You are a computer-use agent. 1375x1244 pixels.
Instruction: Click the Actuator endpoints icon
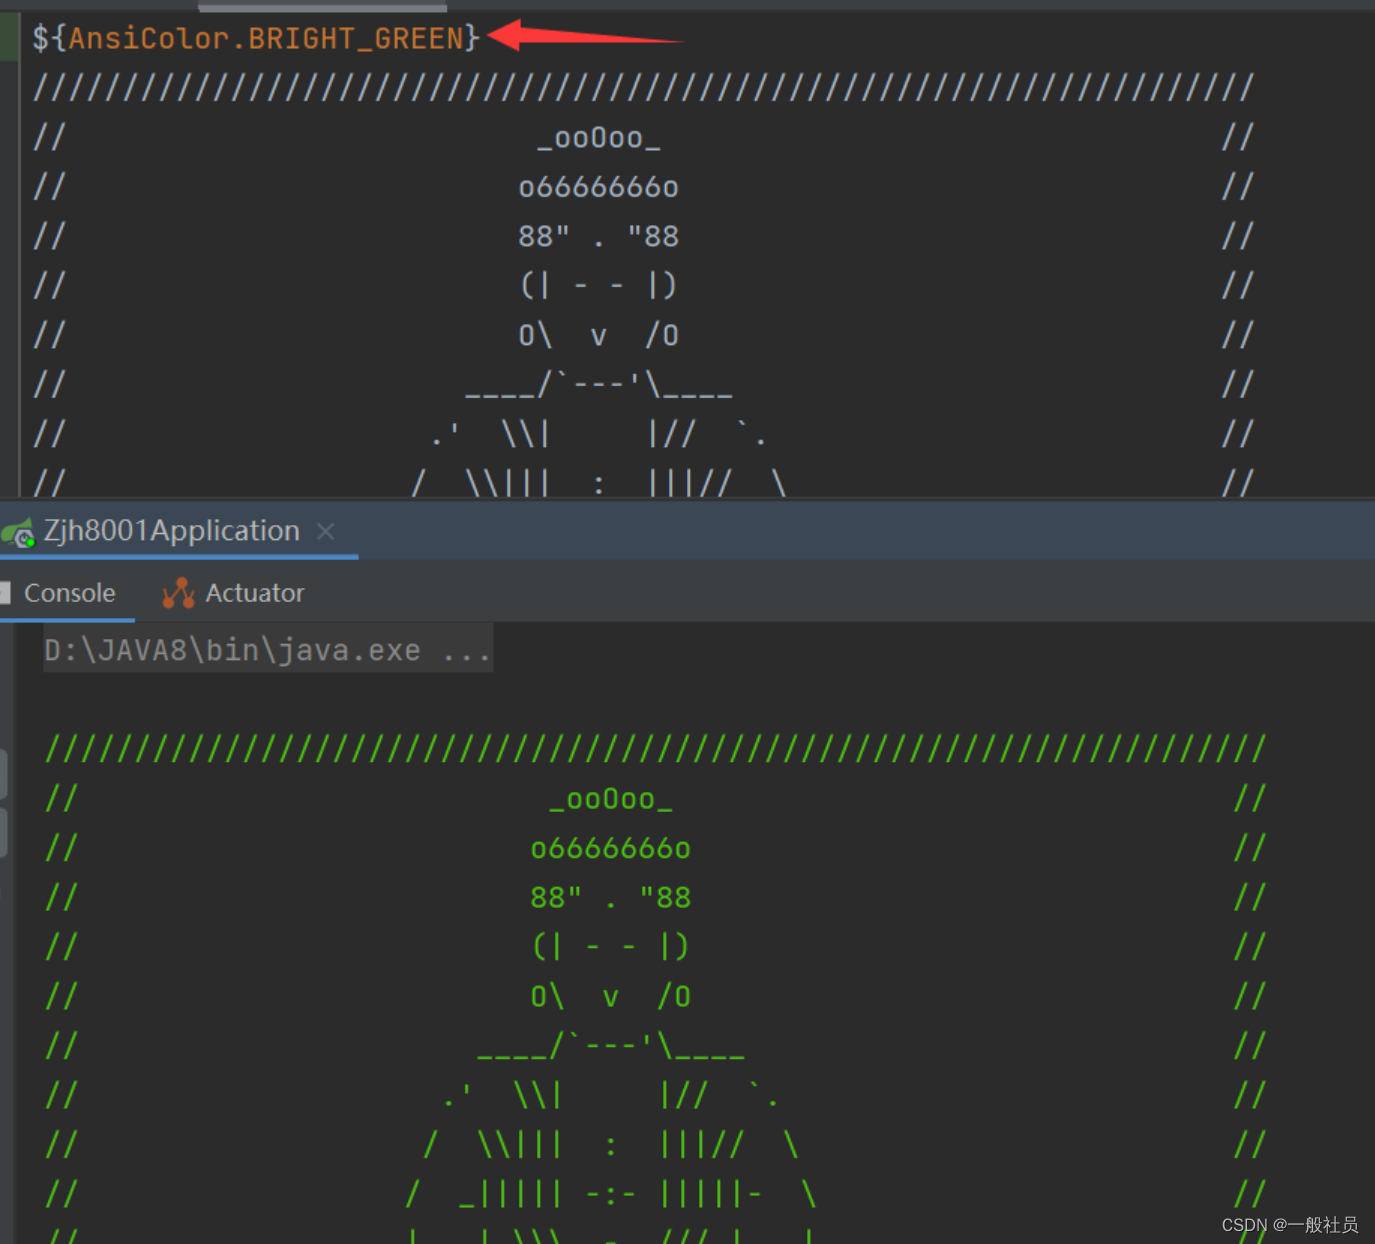(x=178, y=593)
